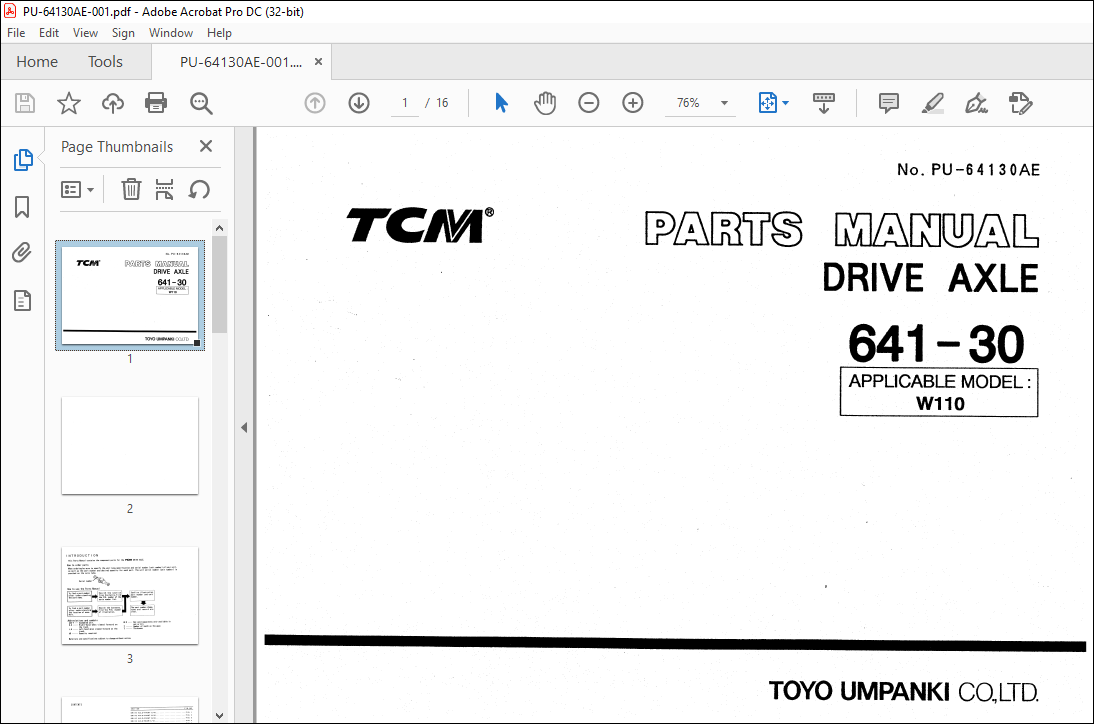Open the zoom level dropdown arrow
Screen dimensions: 1094x724
724,103
